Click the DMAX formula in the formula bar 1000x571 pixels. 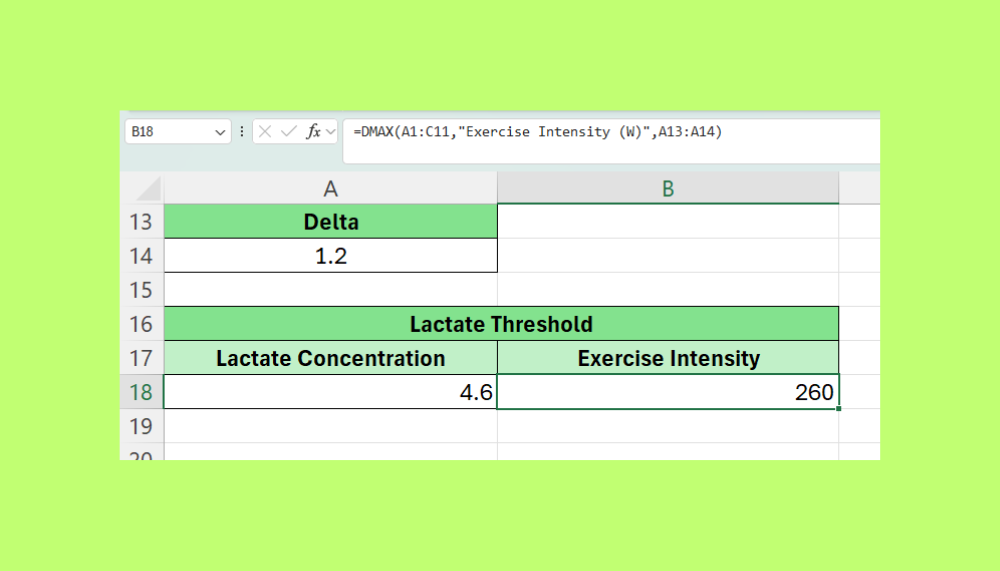click(x=537, y=132)
